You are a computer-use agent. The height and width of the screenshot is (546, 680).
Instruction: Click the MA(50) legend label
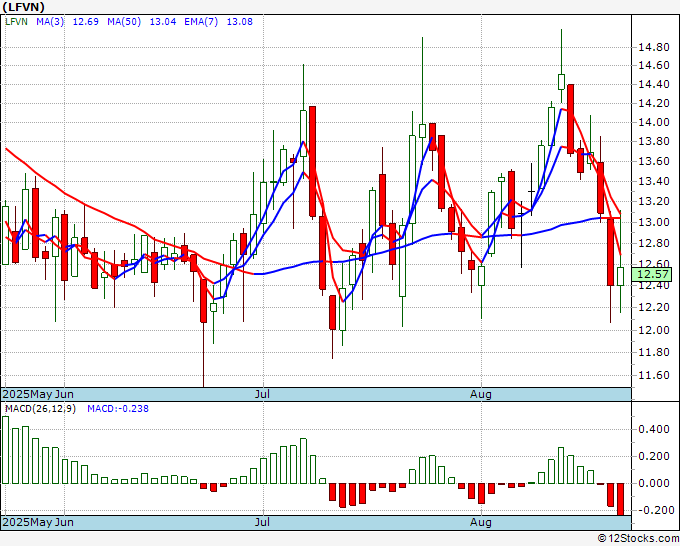124,22
